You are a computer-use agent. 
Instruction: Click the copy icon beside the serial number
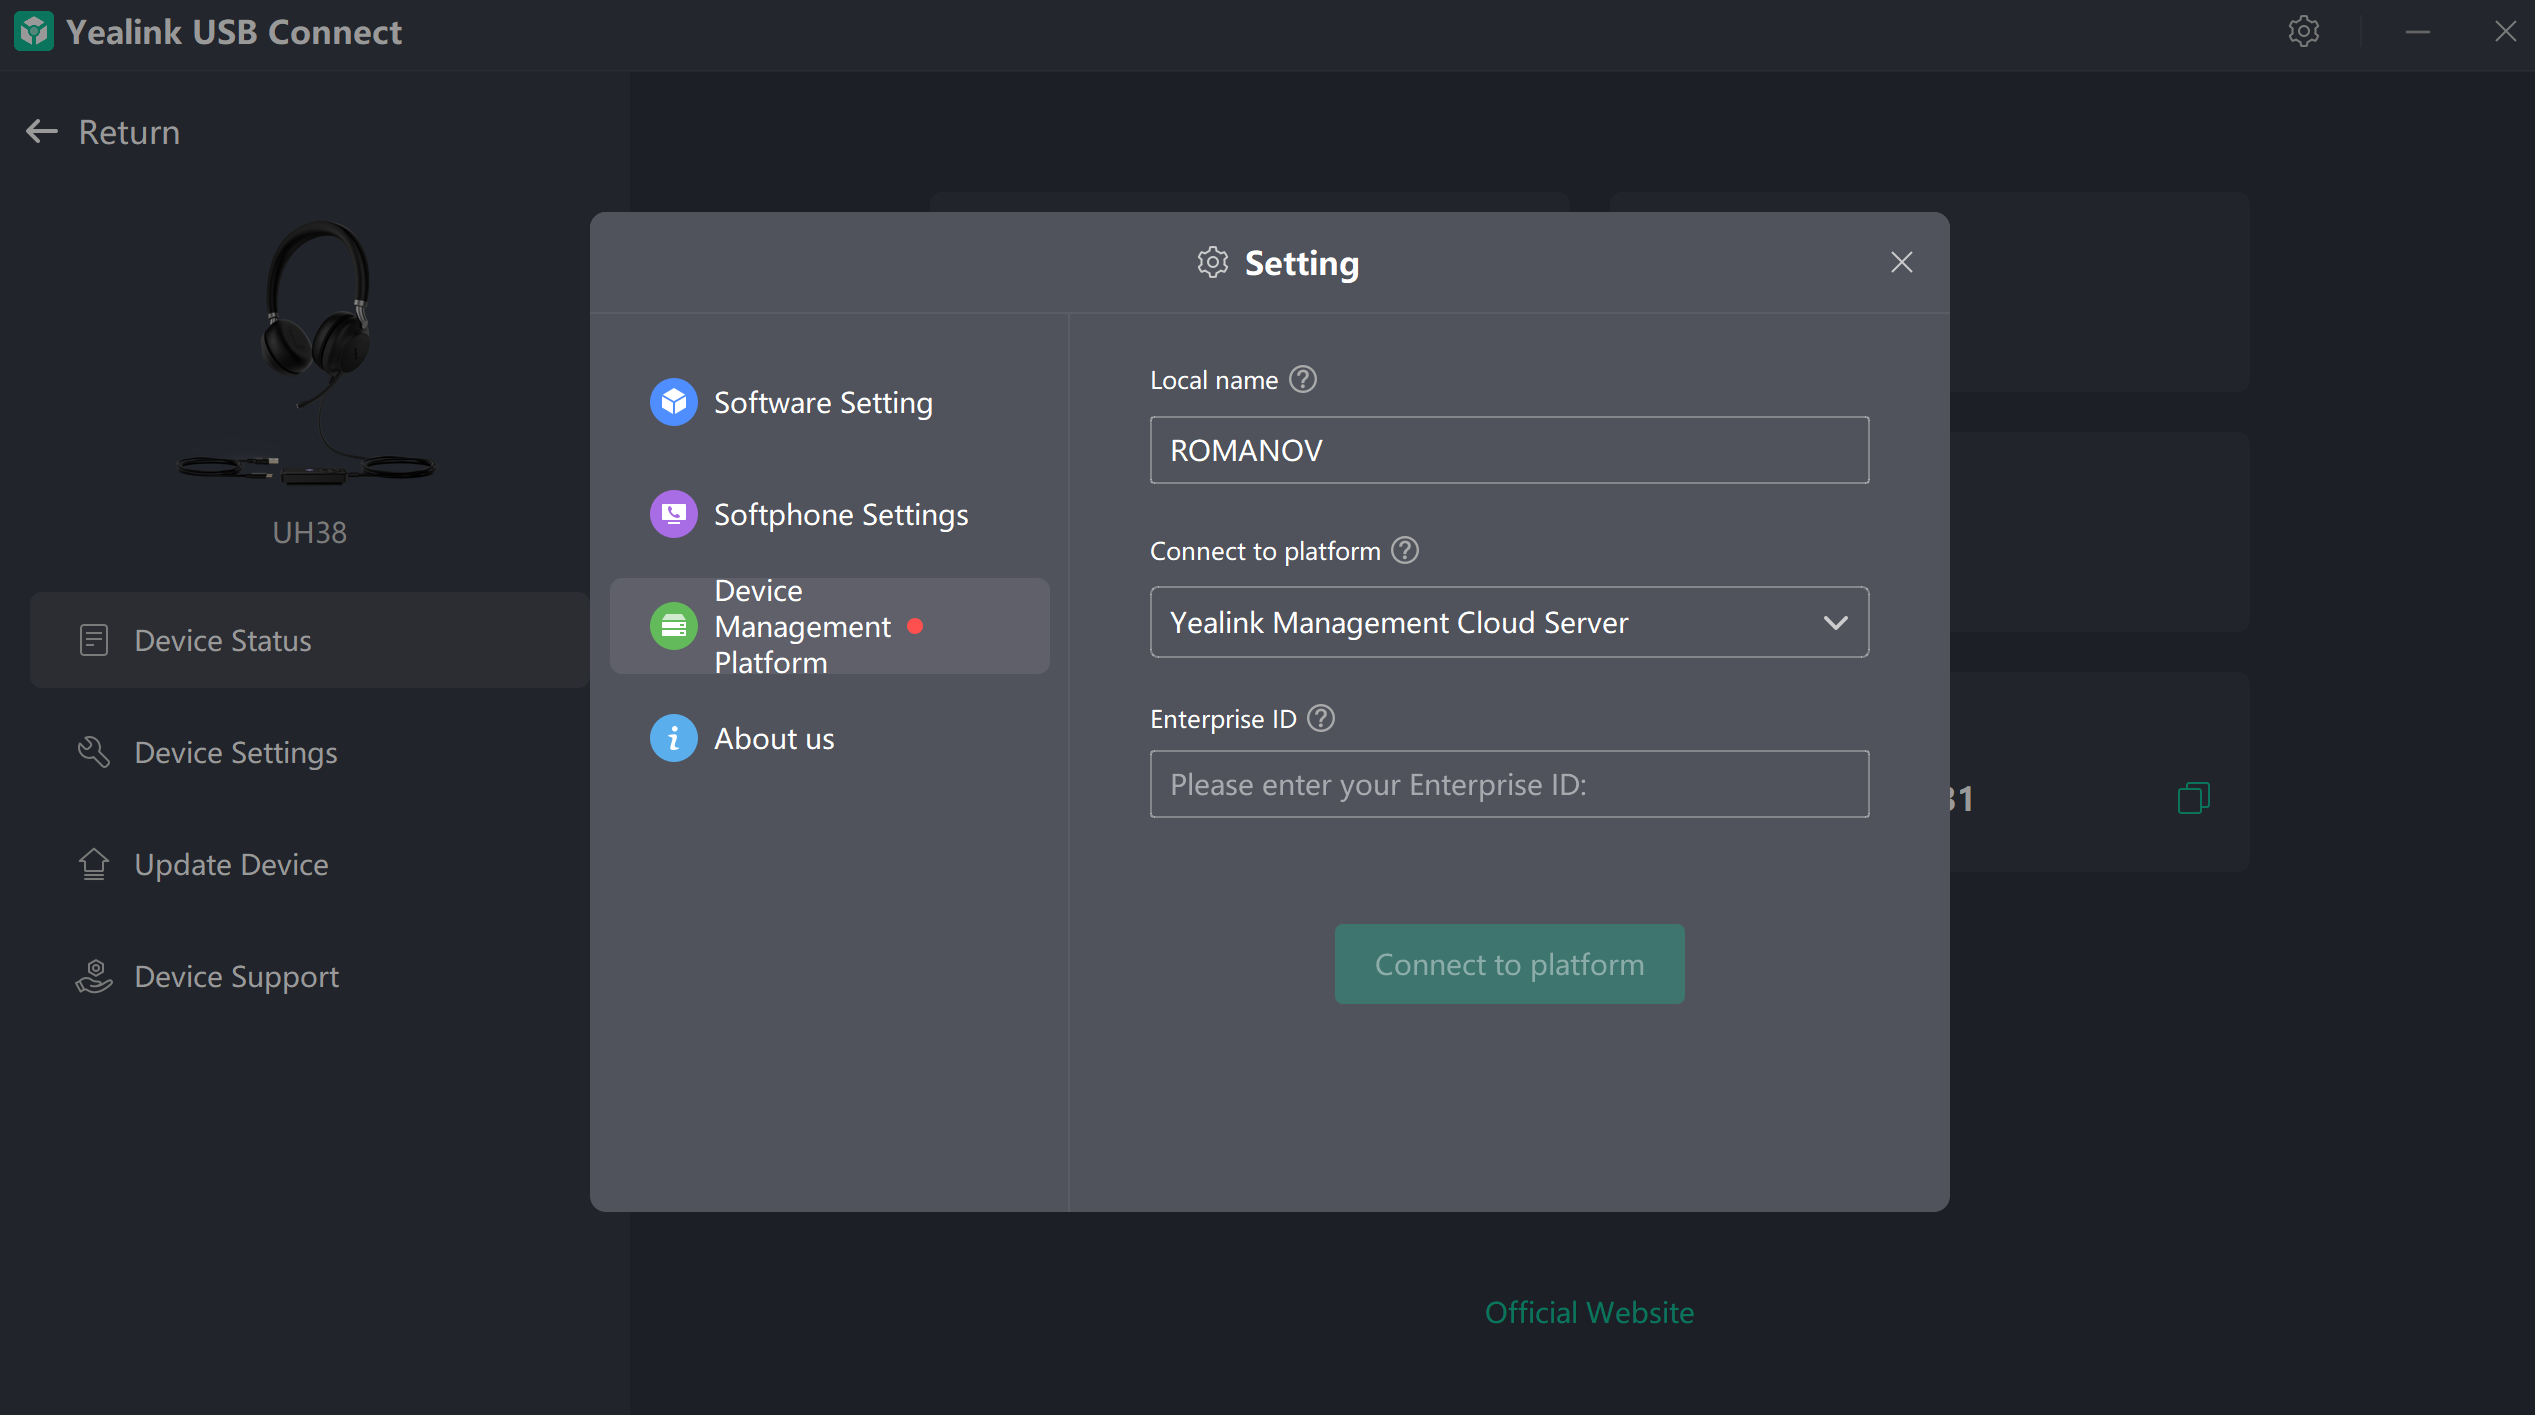click(2192, 798)
